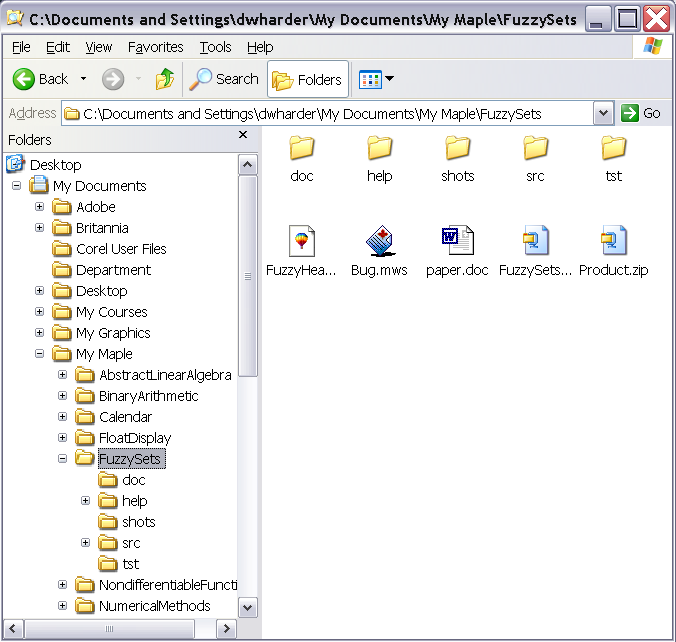This screenshot has width=676, height=642.
Task: Open the Address bar dropdown arrow
Action: [x=603, y=113]
